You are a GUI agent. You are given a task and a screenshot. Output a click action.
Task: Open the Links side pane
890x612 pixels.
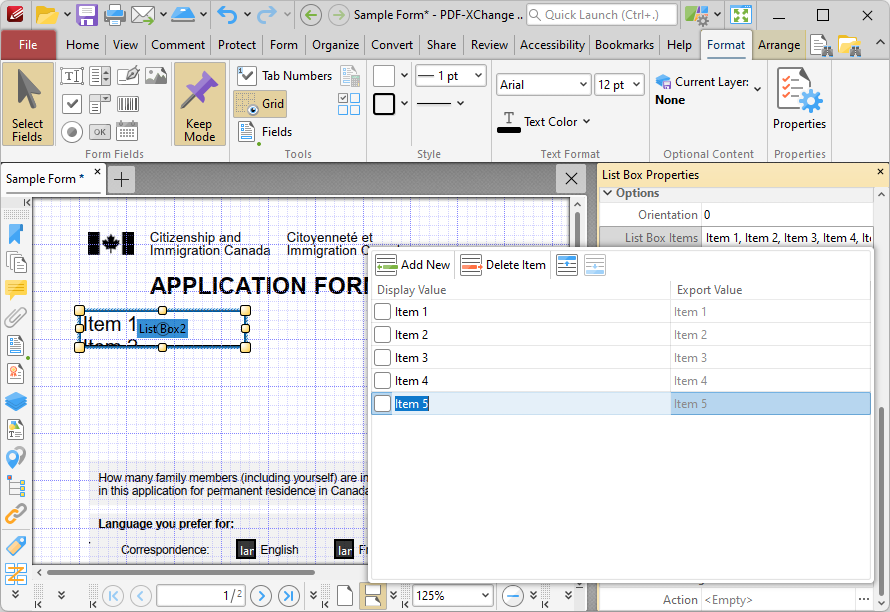[x=16, y=514]
